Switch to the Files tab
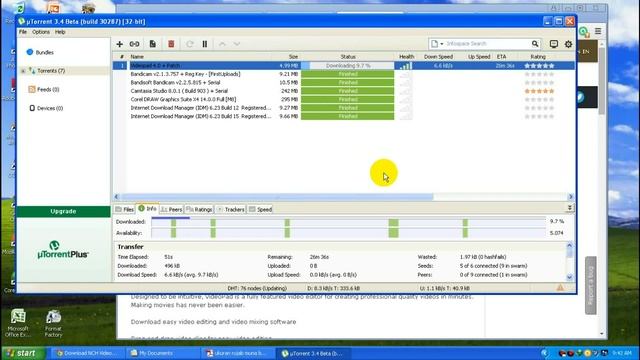 [x=124, y=209]
